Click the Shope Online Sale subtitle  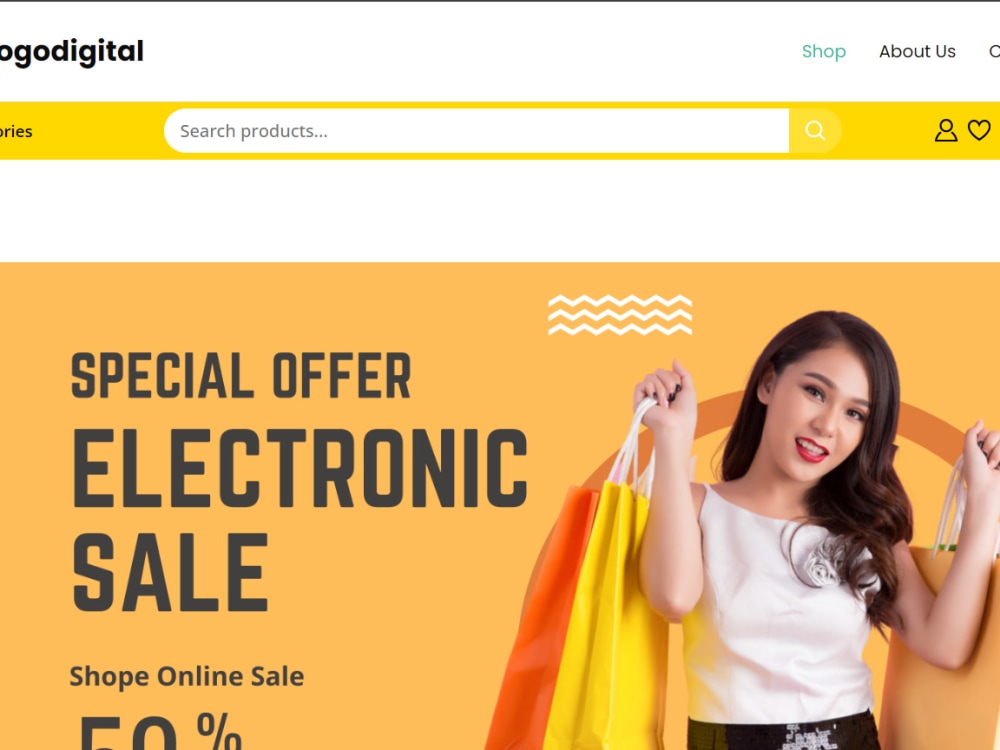click(186, 676)
